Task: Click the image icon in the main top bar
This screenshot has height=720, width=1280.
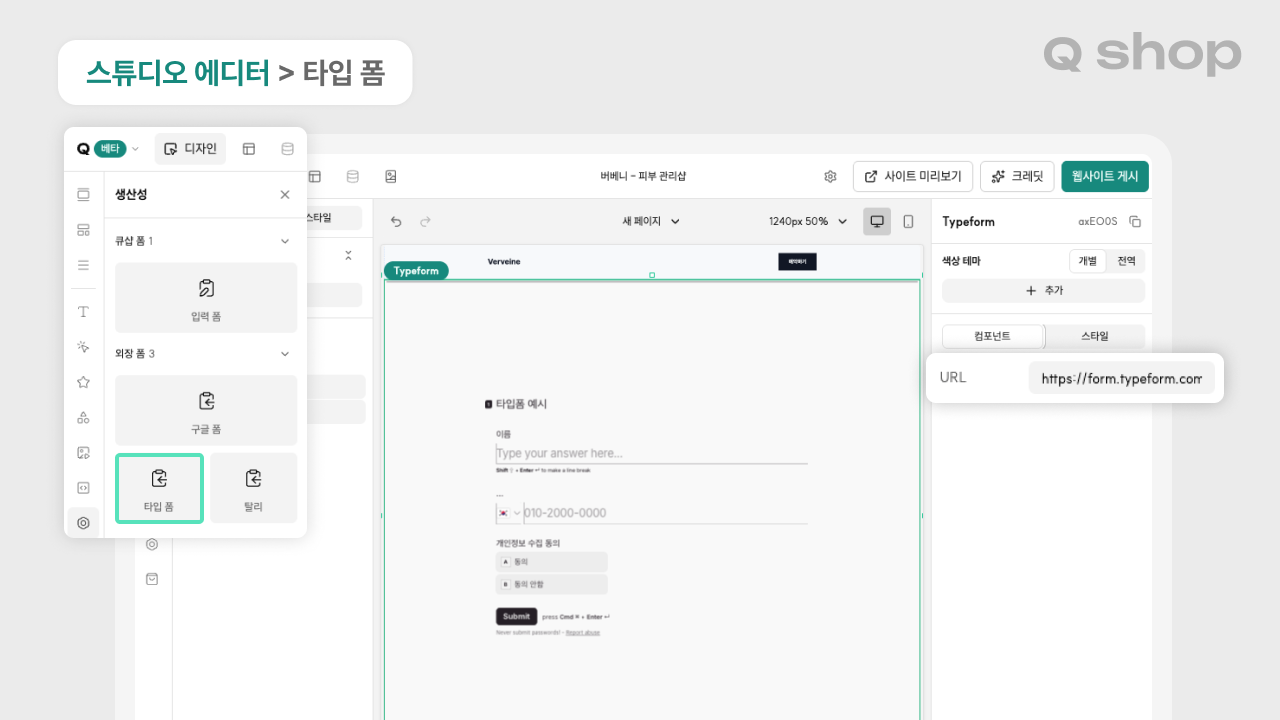Action: (x=391, y=176)
